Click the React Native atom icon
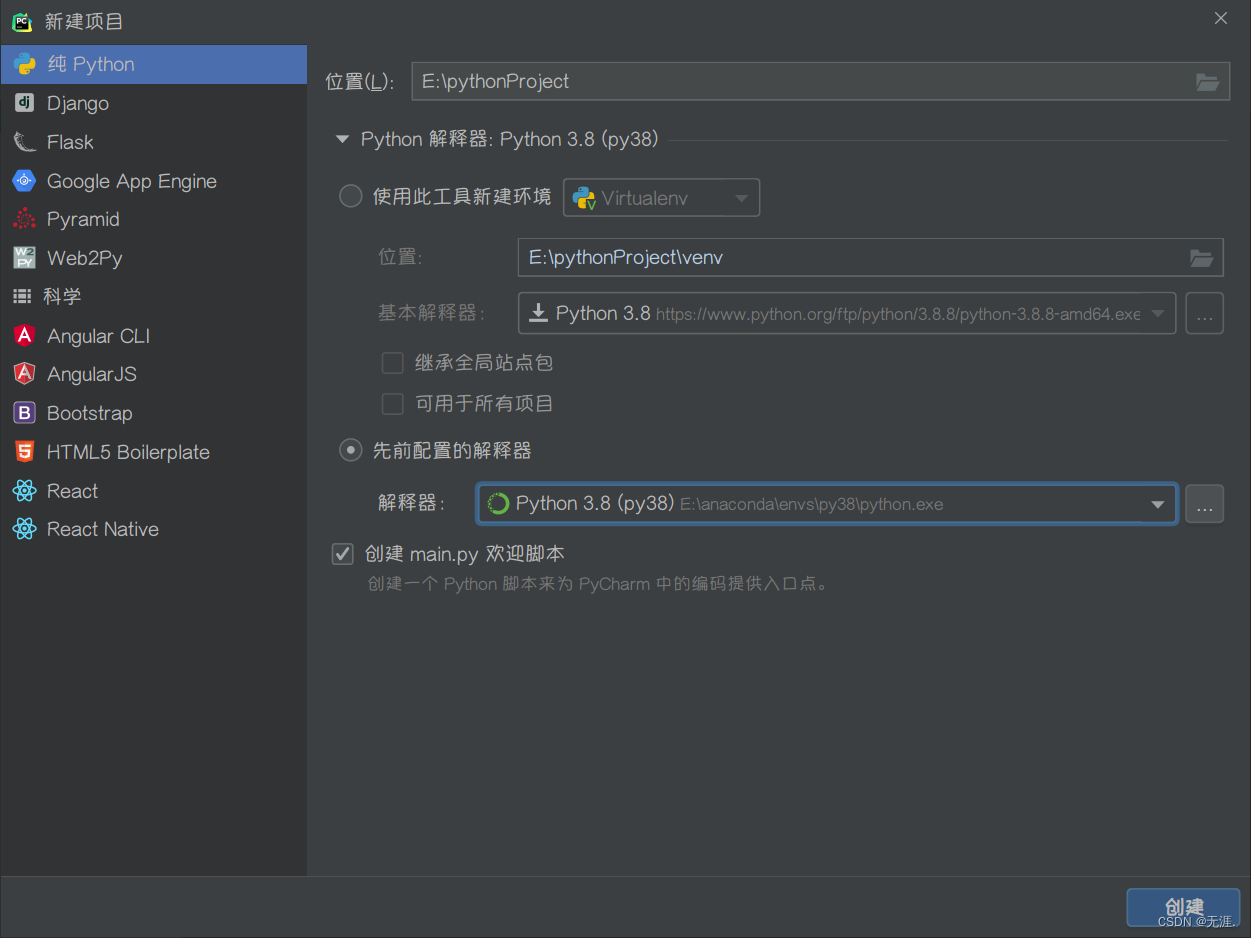Screen dimensions: 1251x938 click(24, 529)
